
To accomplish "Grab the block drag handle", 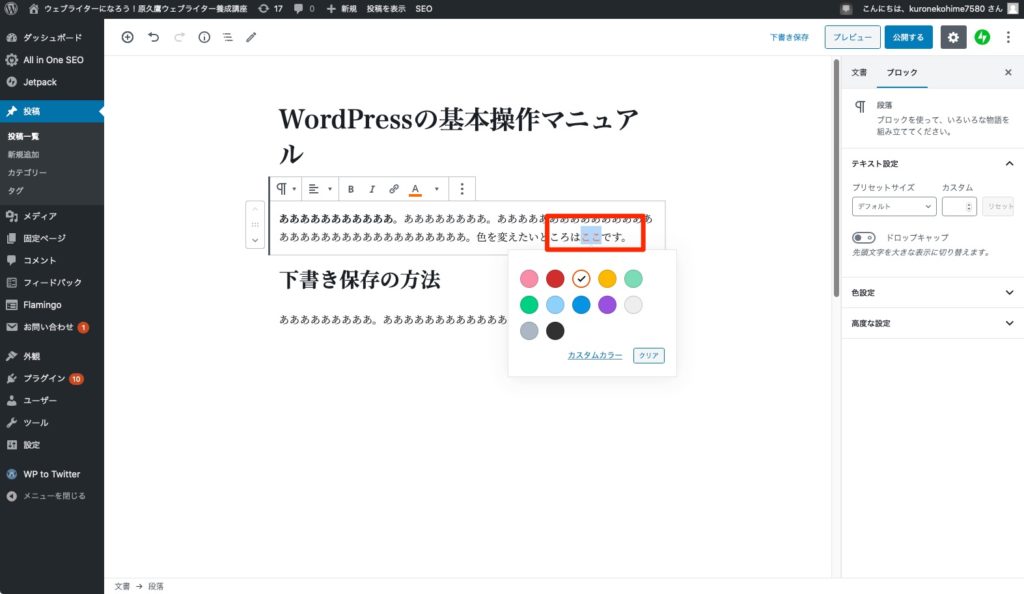I will coord(255,225).
